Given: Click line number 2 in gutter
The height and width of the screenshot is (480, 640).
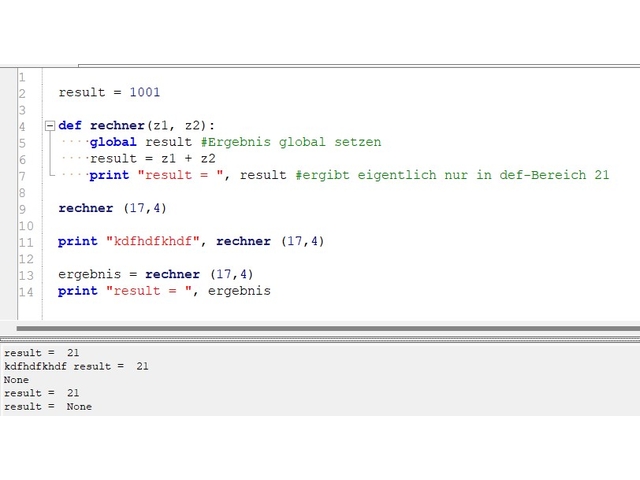Looking at the screenshot, I should 22,93.
